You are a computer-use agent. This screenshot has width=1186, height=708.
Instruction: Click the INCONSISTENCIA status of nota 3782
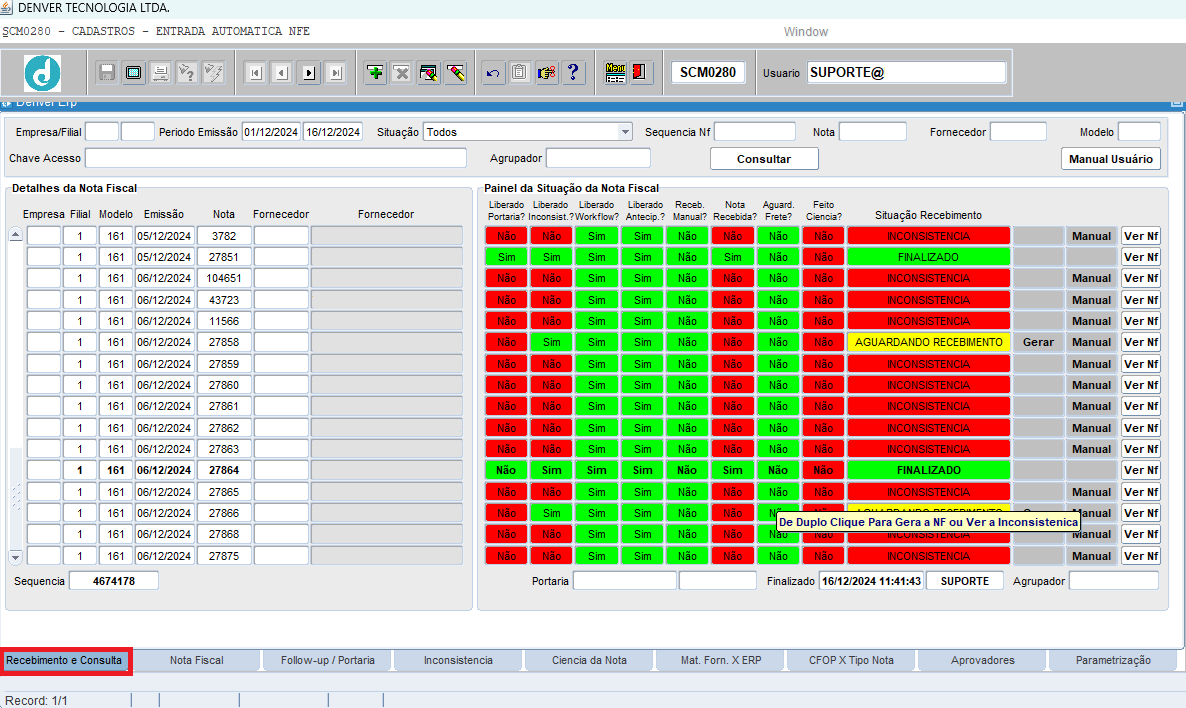pos(928,236)
